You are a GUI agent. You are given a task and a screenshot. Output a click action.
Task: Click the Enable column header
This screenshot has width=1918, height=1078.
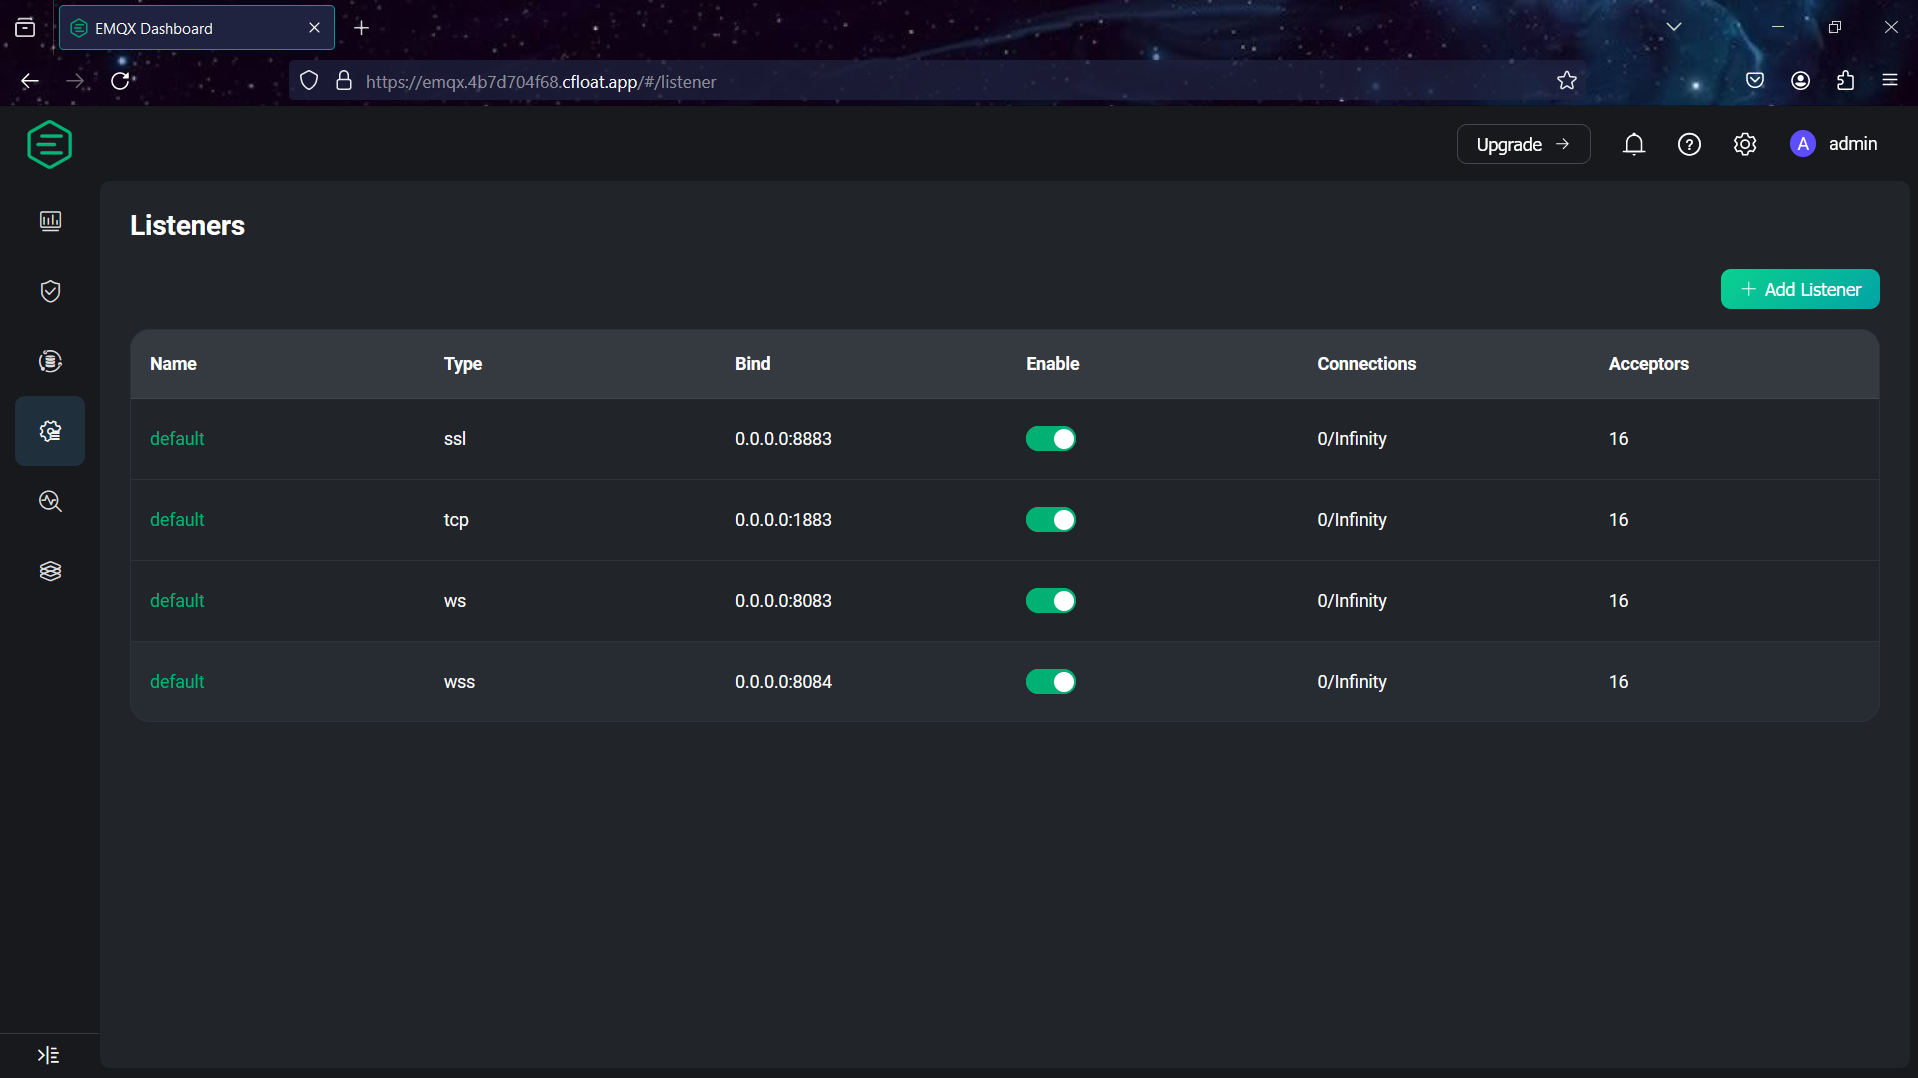click(1052, 364)
